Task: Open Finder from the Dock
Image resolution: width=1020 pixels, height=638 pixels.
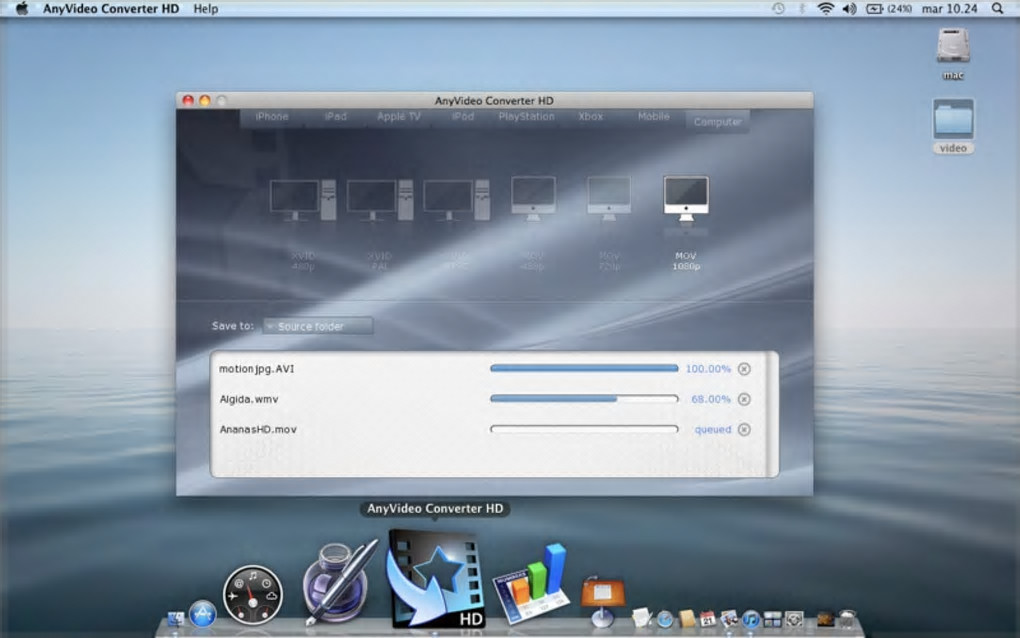Action: (x=176, y=618)
